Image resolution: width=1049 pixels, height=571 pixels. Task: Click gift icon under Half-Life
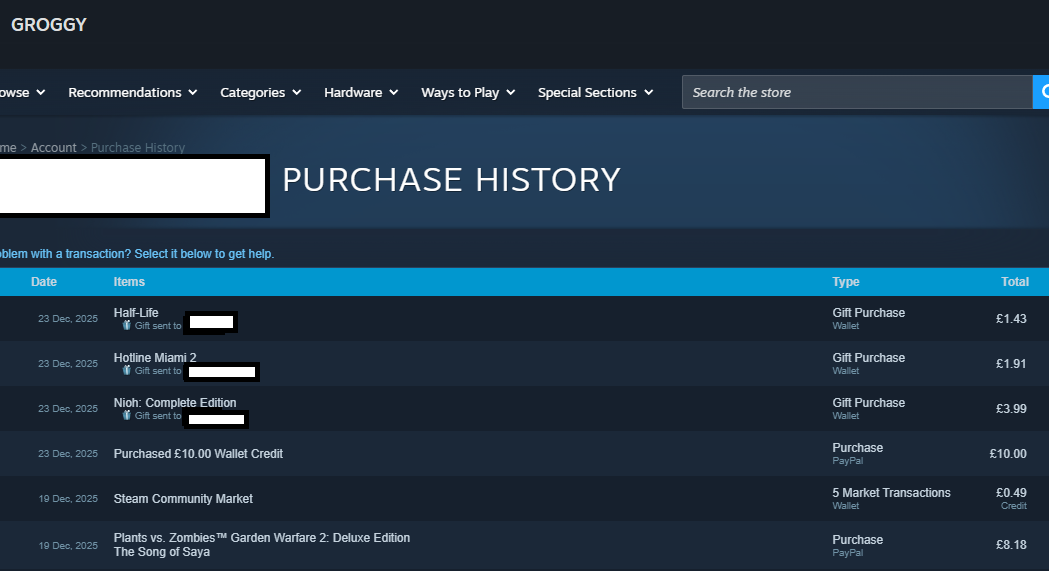click(x=126, y=326)
